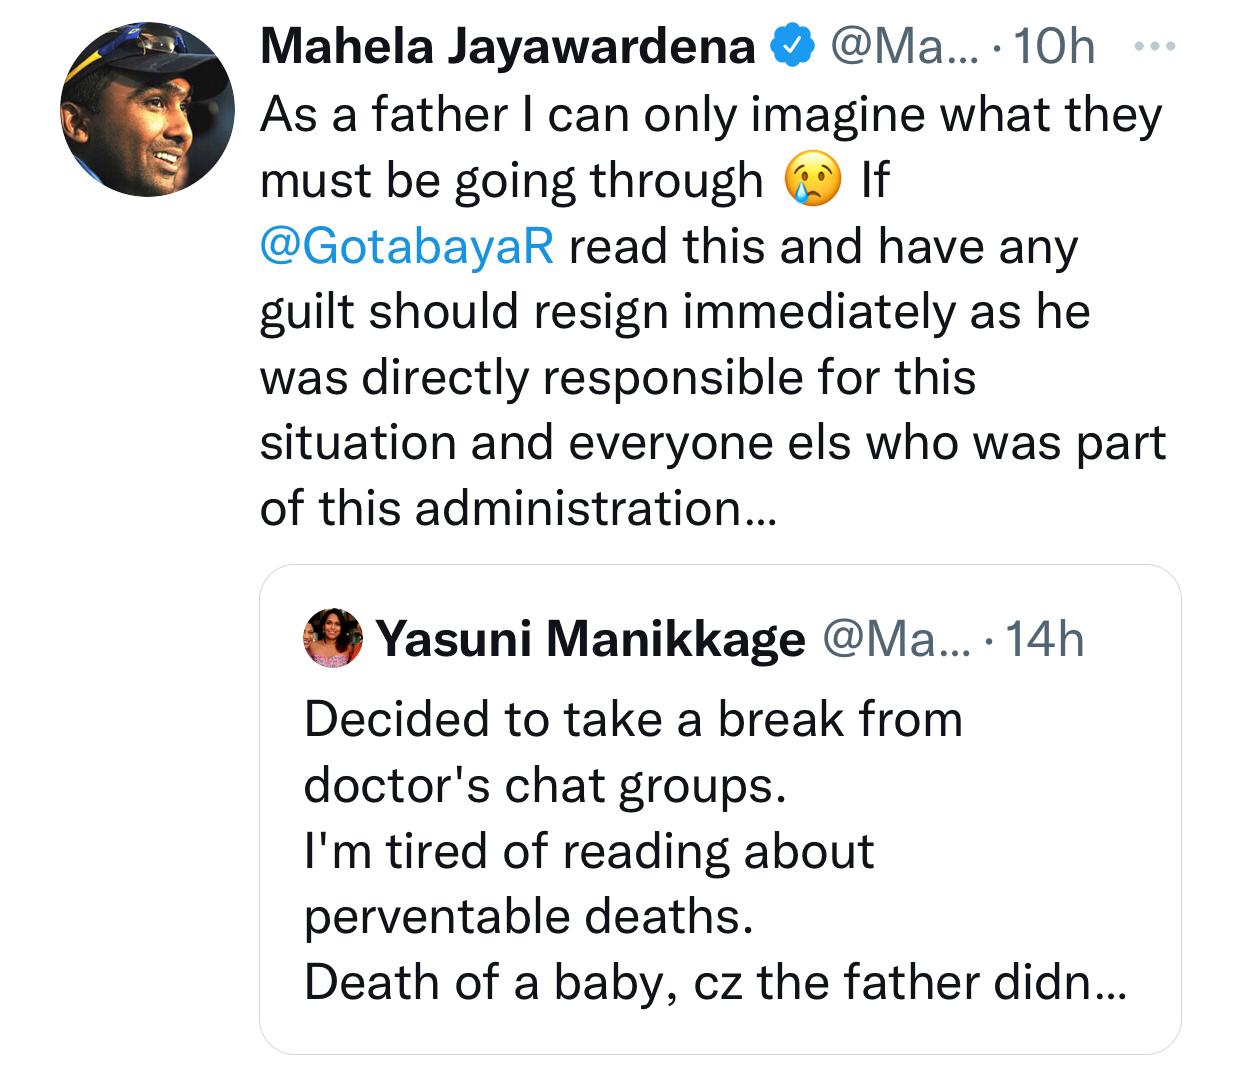Click the 10h timestamp
The width and height of the screenshot is (1242, 1067).
pyautogui.click(x=1054, y=47)
